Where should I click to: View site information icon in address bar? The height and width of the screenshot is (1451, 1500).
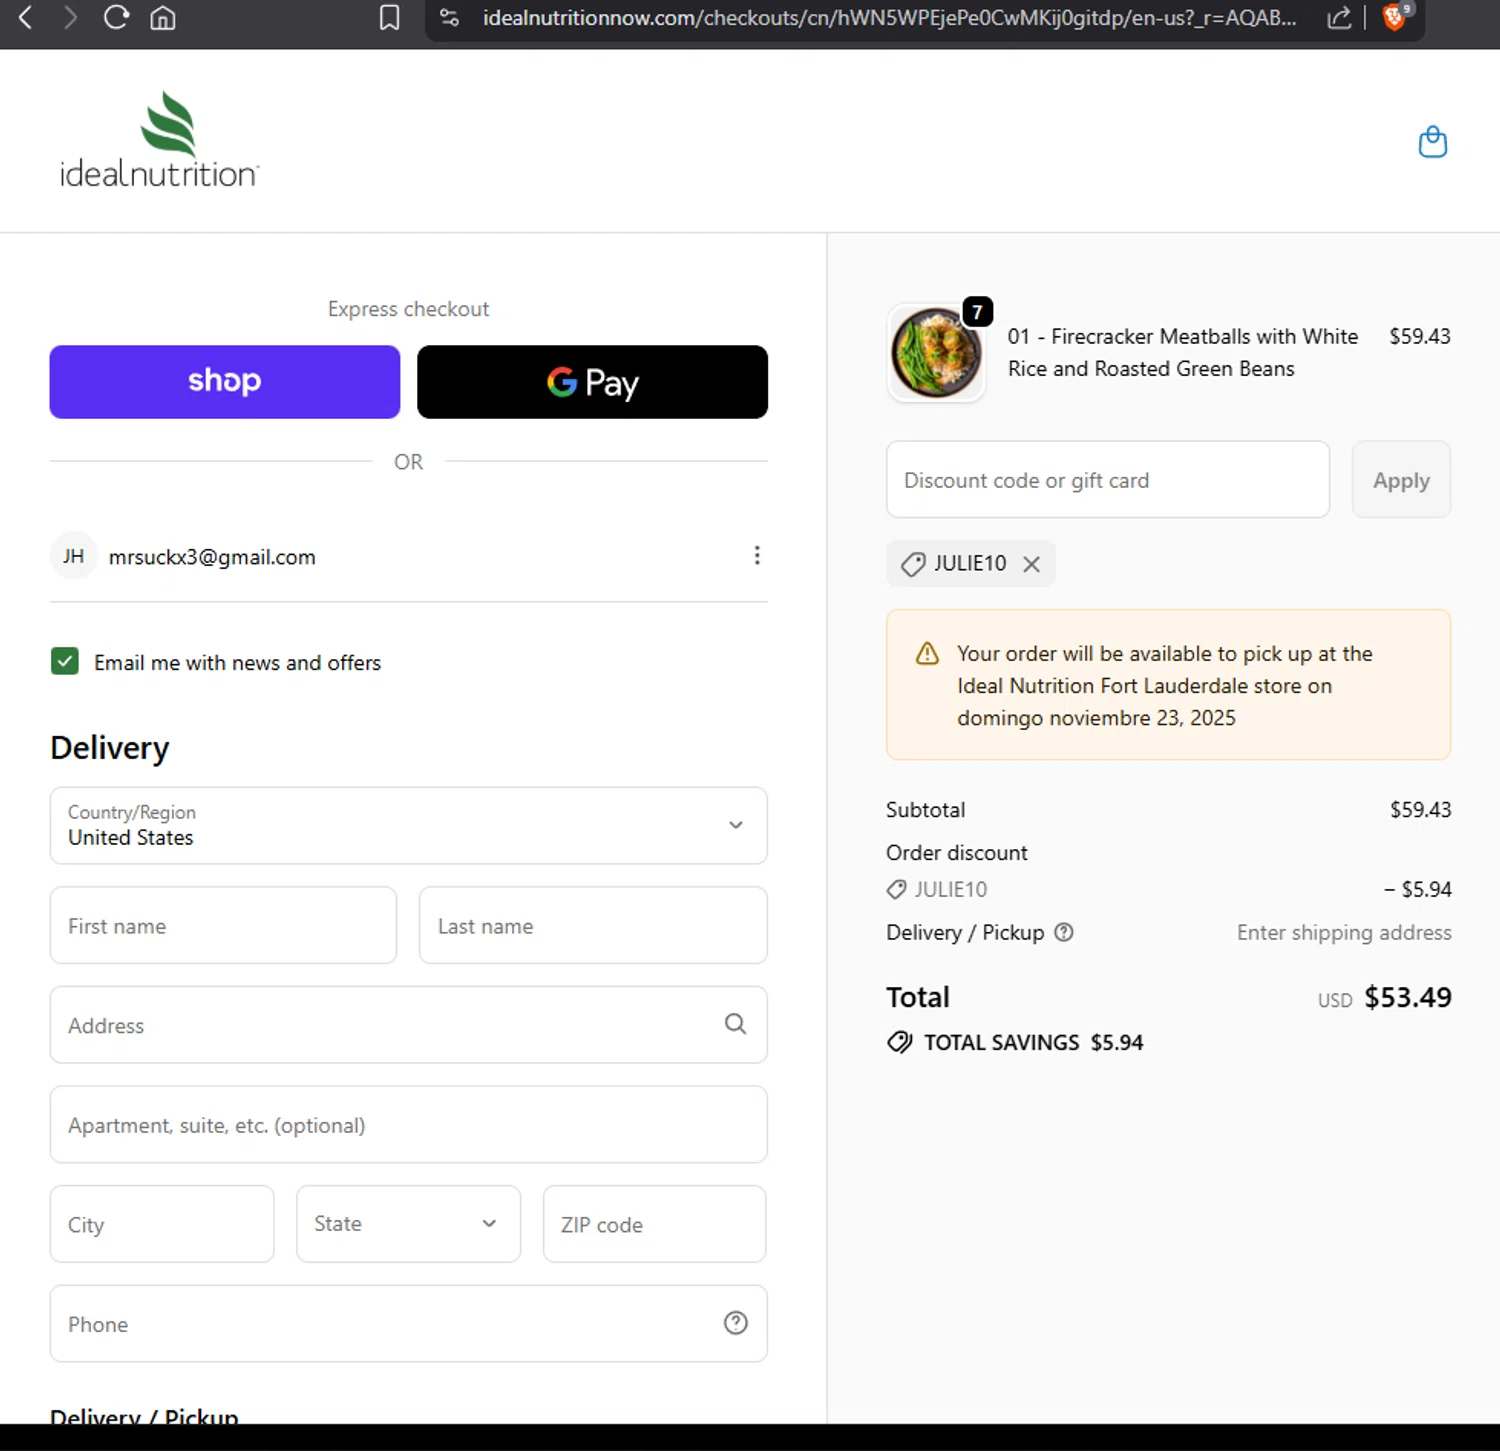click(450, 17)
